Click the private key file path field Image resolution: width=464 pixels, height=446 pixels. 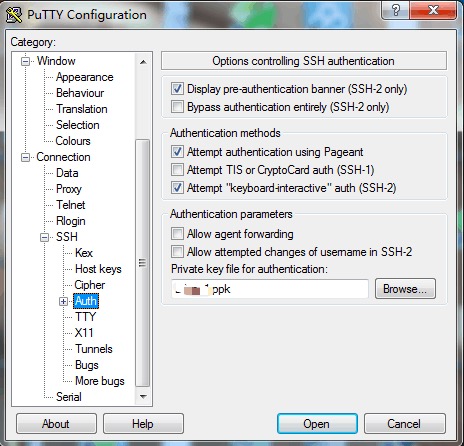coord(270,289)
